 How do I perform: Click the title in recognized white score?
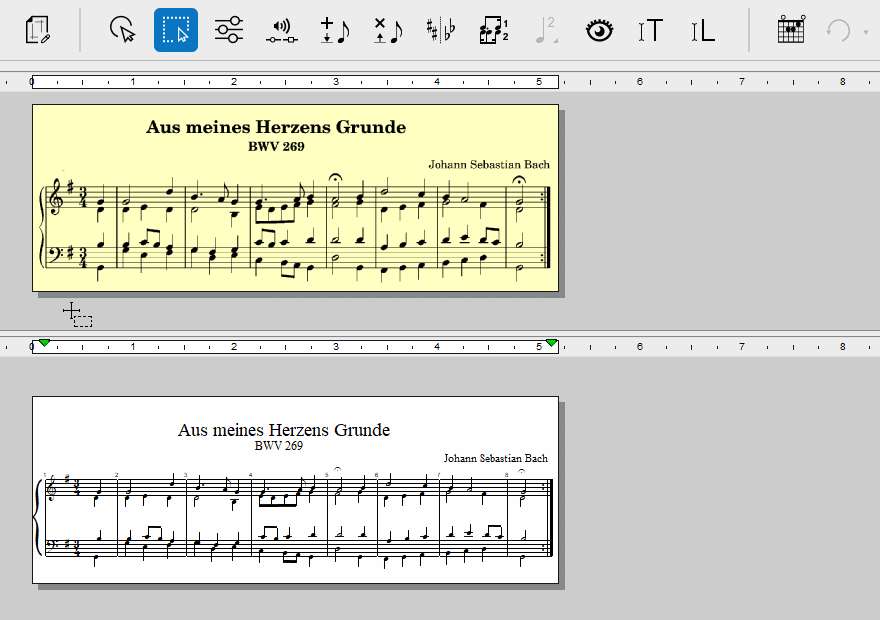pos(284,430)
